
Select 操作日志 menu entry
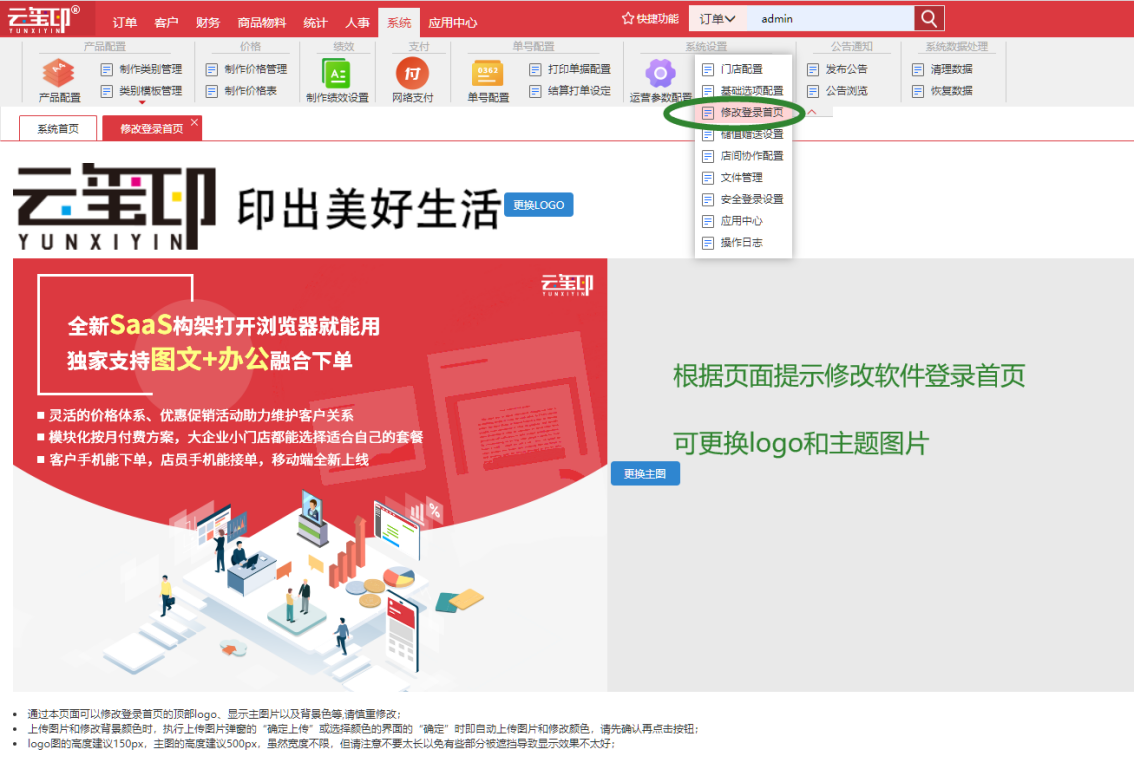tap(743, 243)
